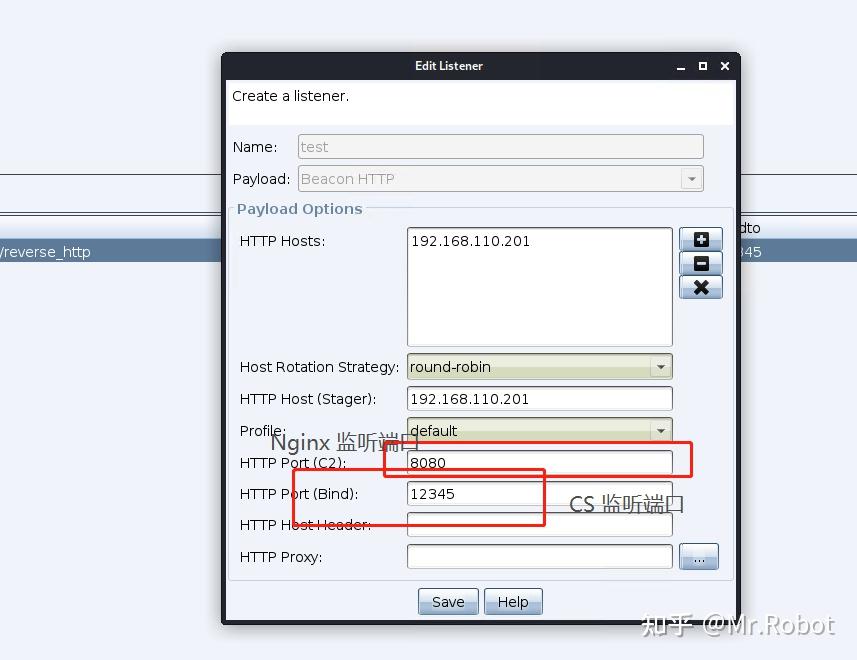Click the HTTP Host (Stager) input field
Viewport: 857px width, 660px height.
point(539,399)
